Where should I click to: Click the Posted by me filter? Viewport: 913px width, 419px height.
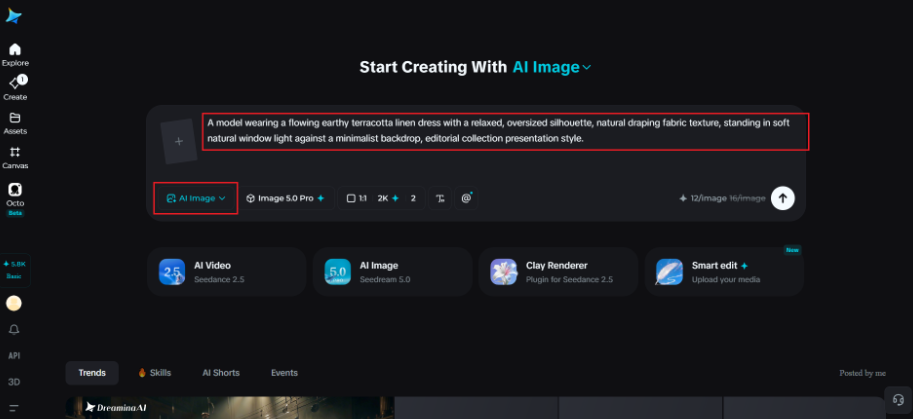(x=862, y=373)
